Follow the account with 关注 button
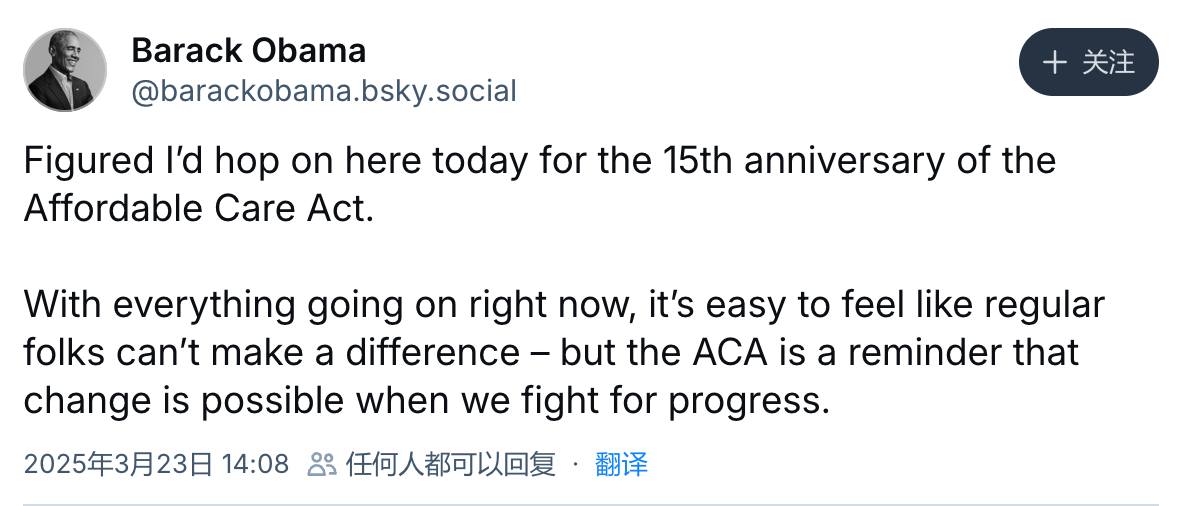The image size is (1184, 506). [x=1088, y=62]
